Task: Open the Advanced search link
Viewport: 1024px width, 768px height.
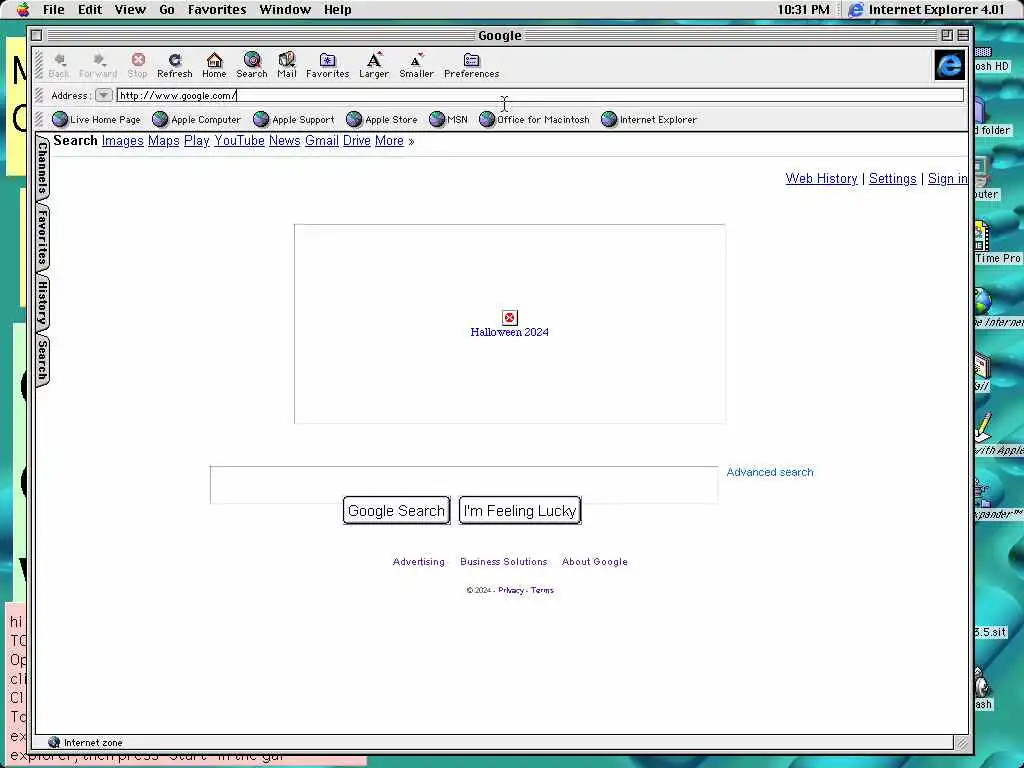Action: tap(770, 472)
